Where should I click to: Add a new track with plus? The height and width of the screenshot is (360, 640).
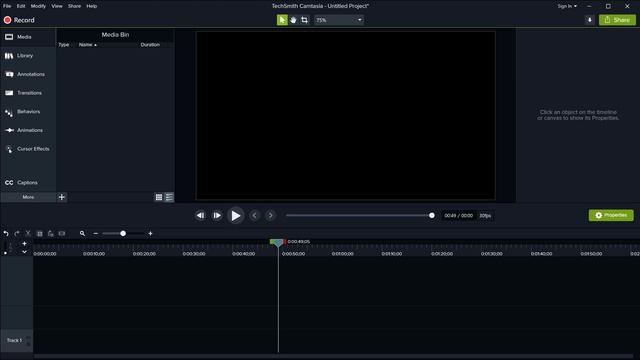click(x=24, y=244)
